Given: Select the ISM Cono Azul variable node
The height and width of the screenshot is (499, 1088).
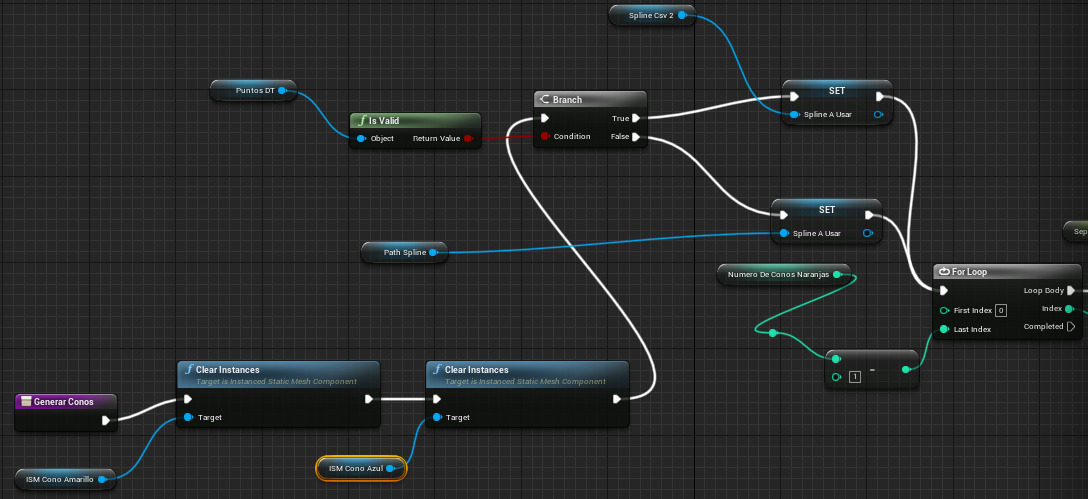Looking at the screenshot, I should pos(356,468).
